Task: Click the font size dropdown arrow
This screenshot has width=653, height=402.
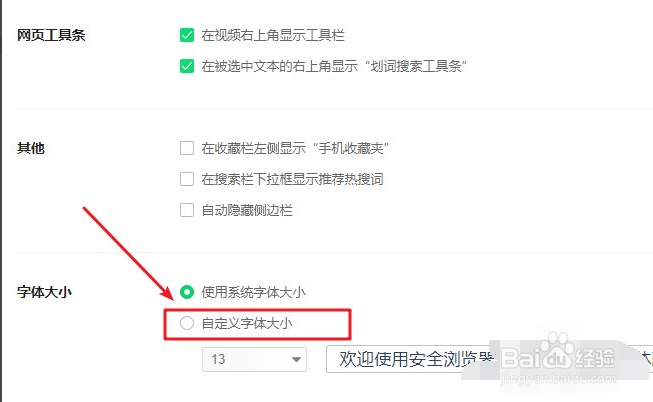Action: click(297, 360)
